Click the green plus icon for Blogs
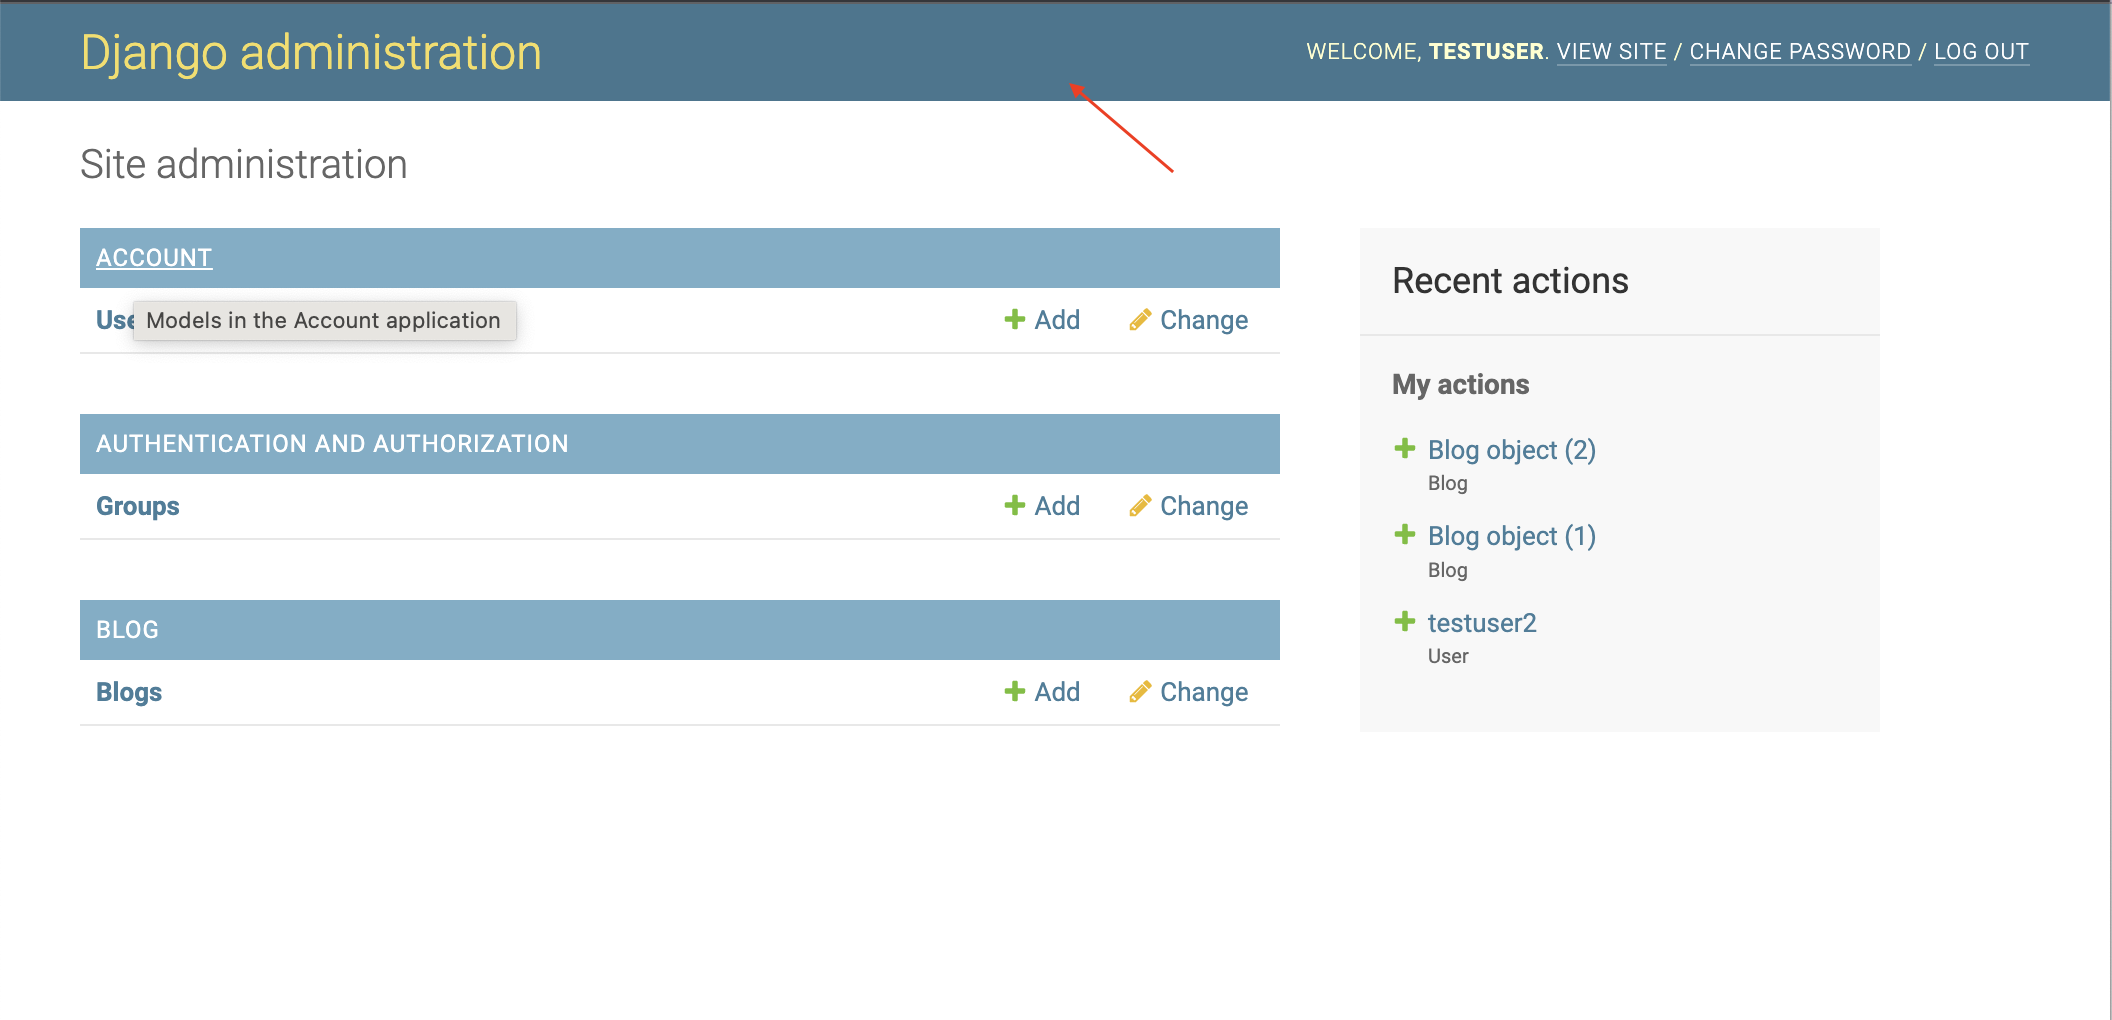The width and height of the screenshot is (2112, 1020). point(1014,691)
